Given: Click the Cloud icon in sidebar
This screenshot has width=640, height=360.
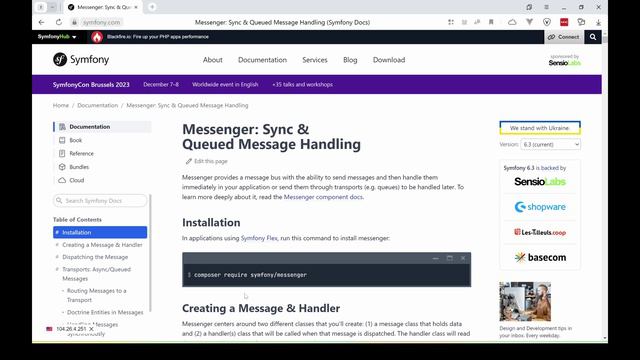Looking at the screenshot, I should pos(62,180).
